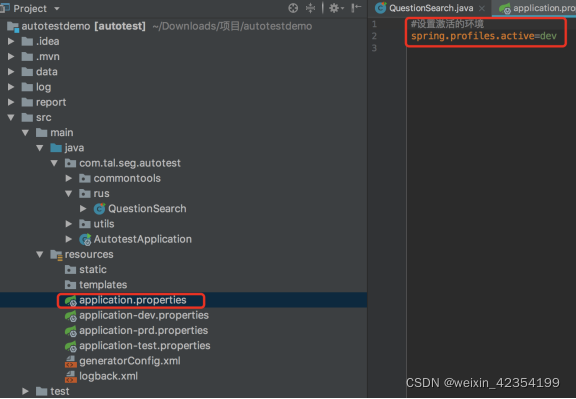Close the QuestionSearch.java tab
The image size is (576, 399).
click(x=482, y=8)
